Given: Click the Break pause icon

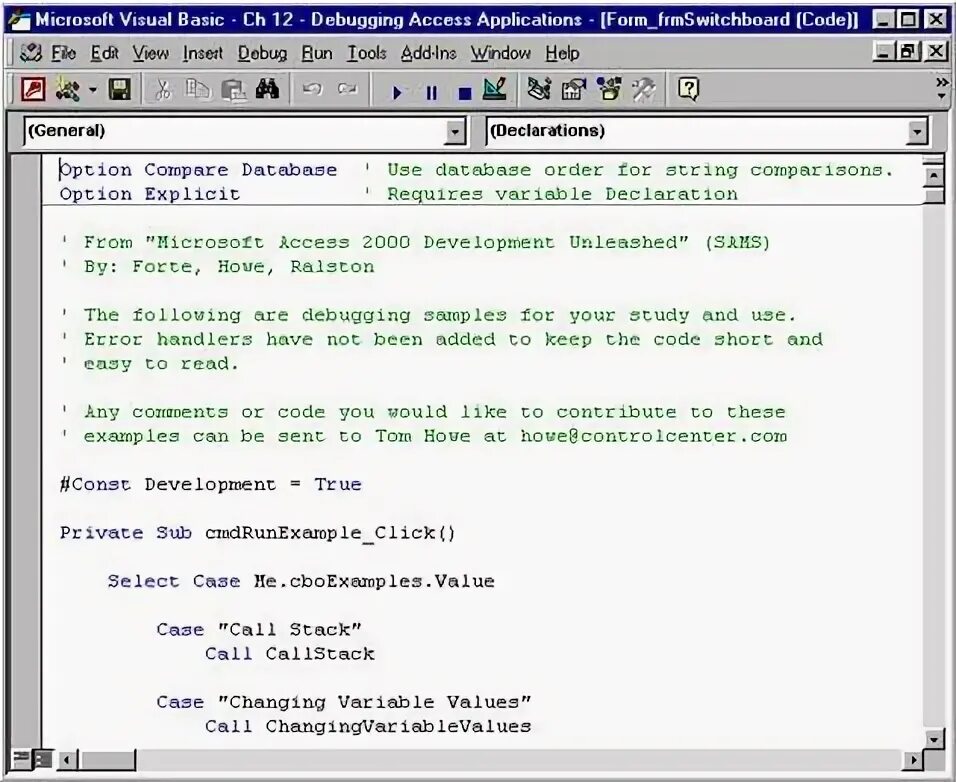Looking at the screenshot, I should [x=431, y=93].
